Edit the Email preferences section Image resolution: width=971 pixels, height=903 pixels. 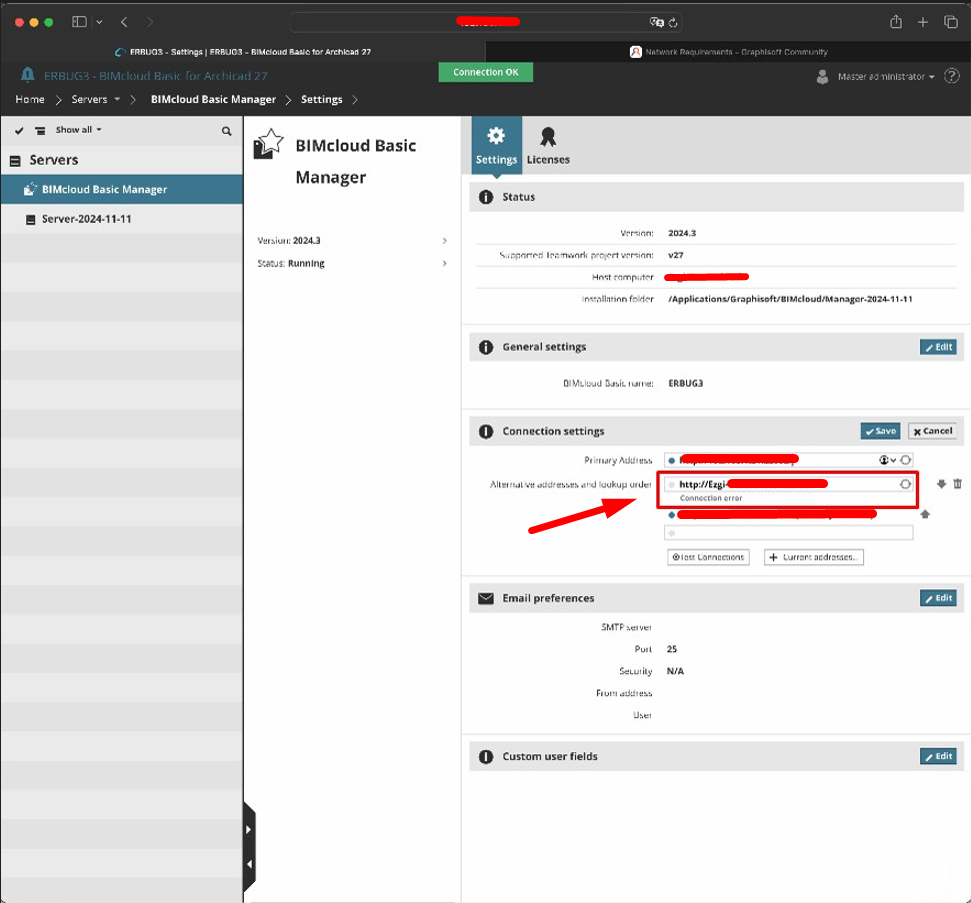click(x=938, y=598)
